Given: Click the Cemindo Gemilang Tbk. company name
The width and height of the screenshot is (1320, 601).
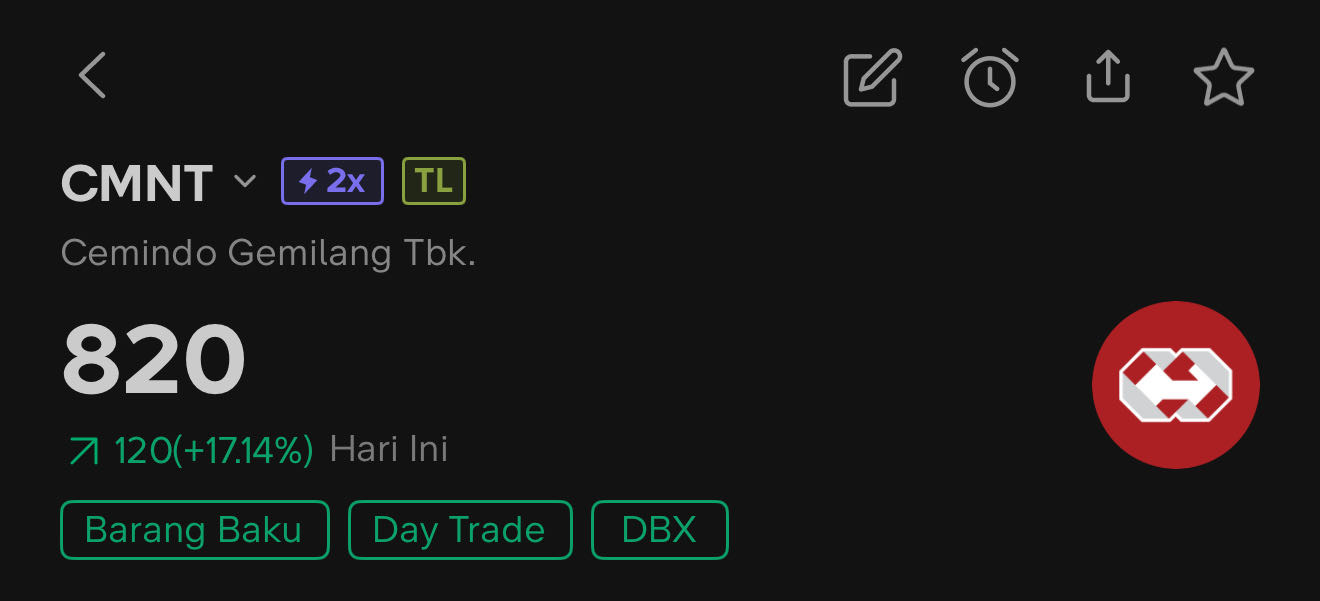Looking at the screenshot, I should coord(268,253).
